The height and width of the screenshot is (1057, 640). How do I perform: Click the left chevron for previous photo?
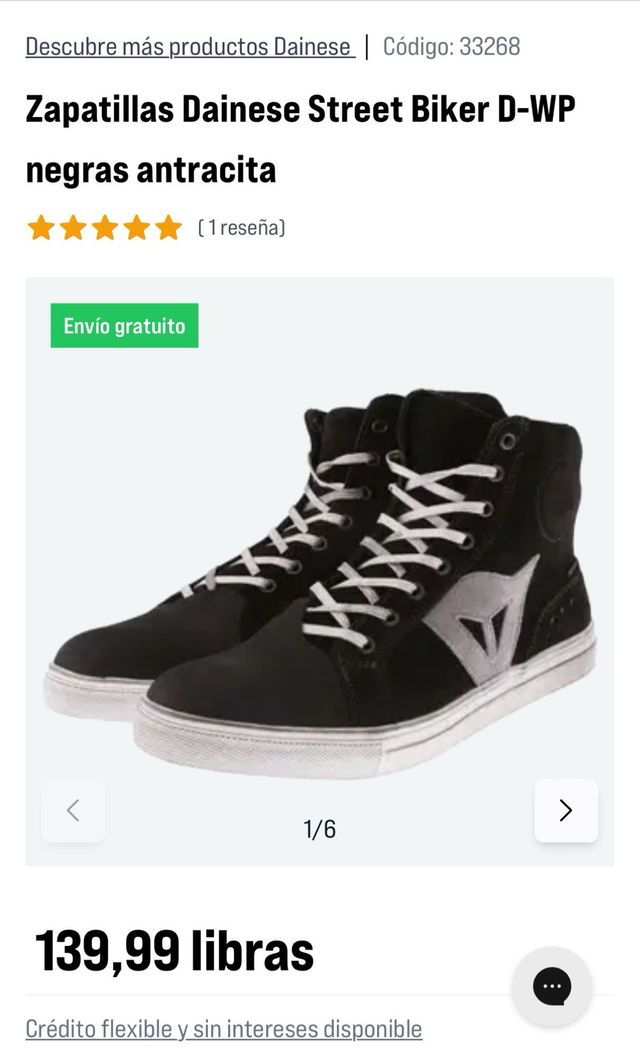pyautogui.click(x=73, y=811)
